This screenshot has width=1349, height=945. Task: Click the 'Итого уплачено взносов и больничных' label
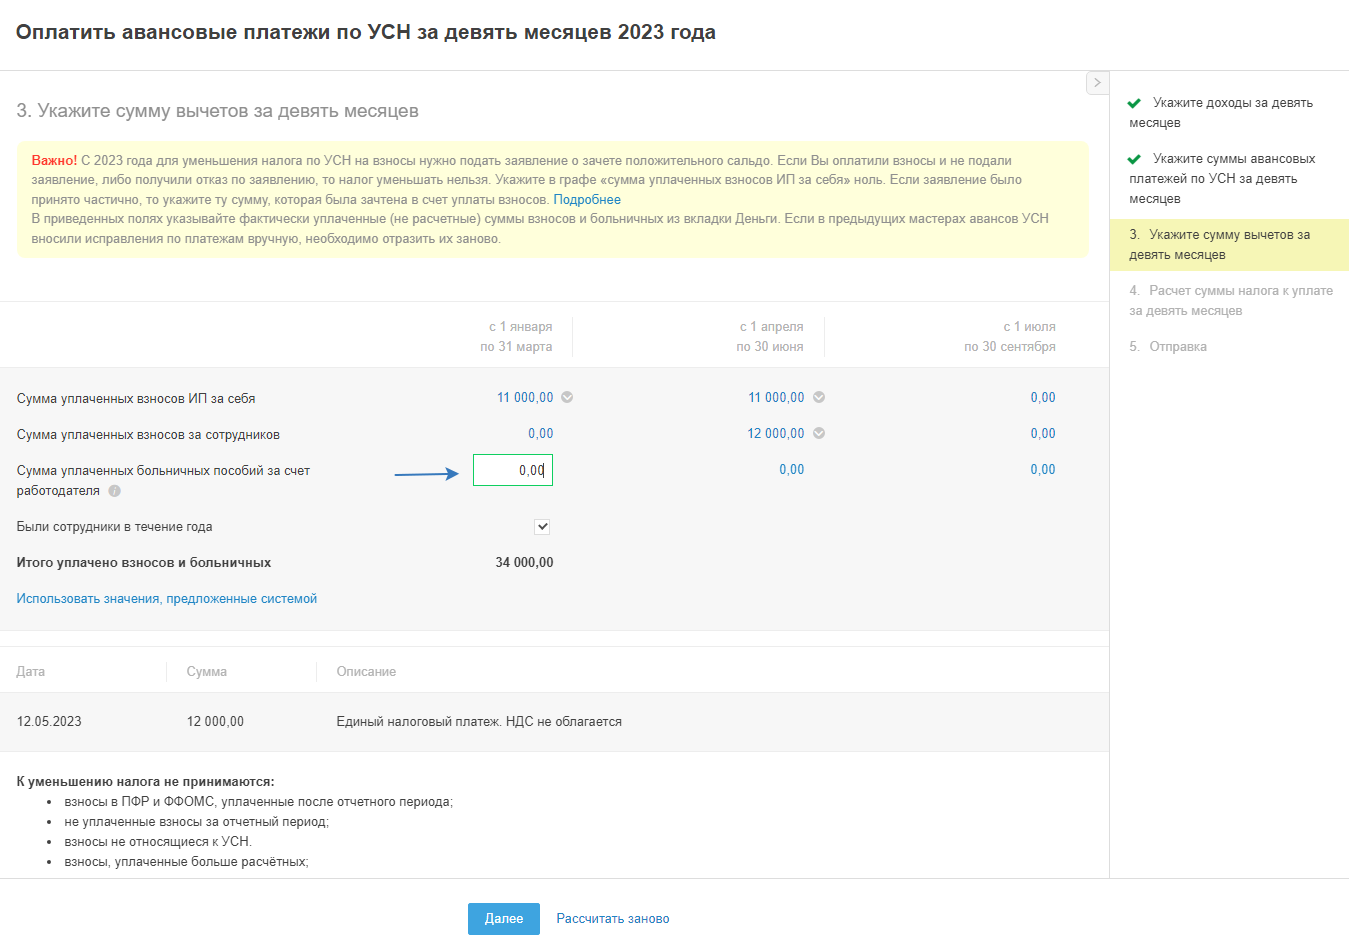pyautogui.click(x=144, y=563)
